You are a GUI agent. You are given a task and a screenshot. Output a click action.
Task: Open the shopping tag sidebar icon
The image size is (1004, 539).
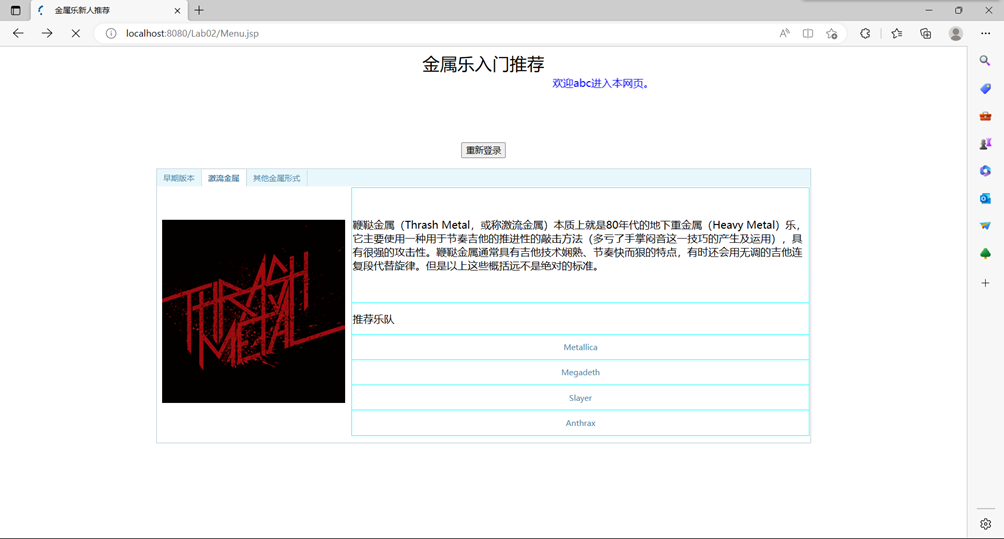(x=985, y=88)
